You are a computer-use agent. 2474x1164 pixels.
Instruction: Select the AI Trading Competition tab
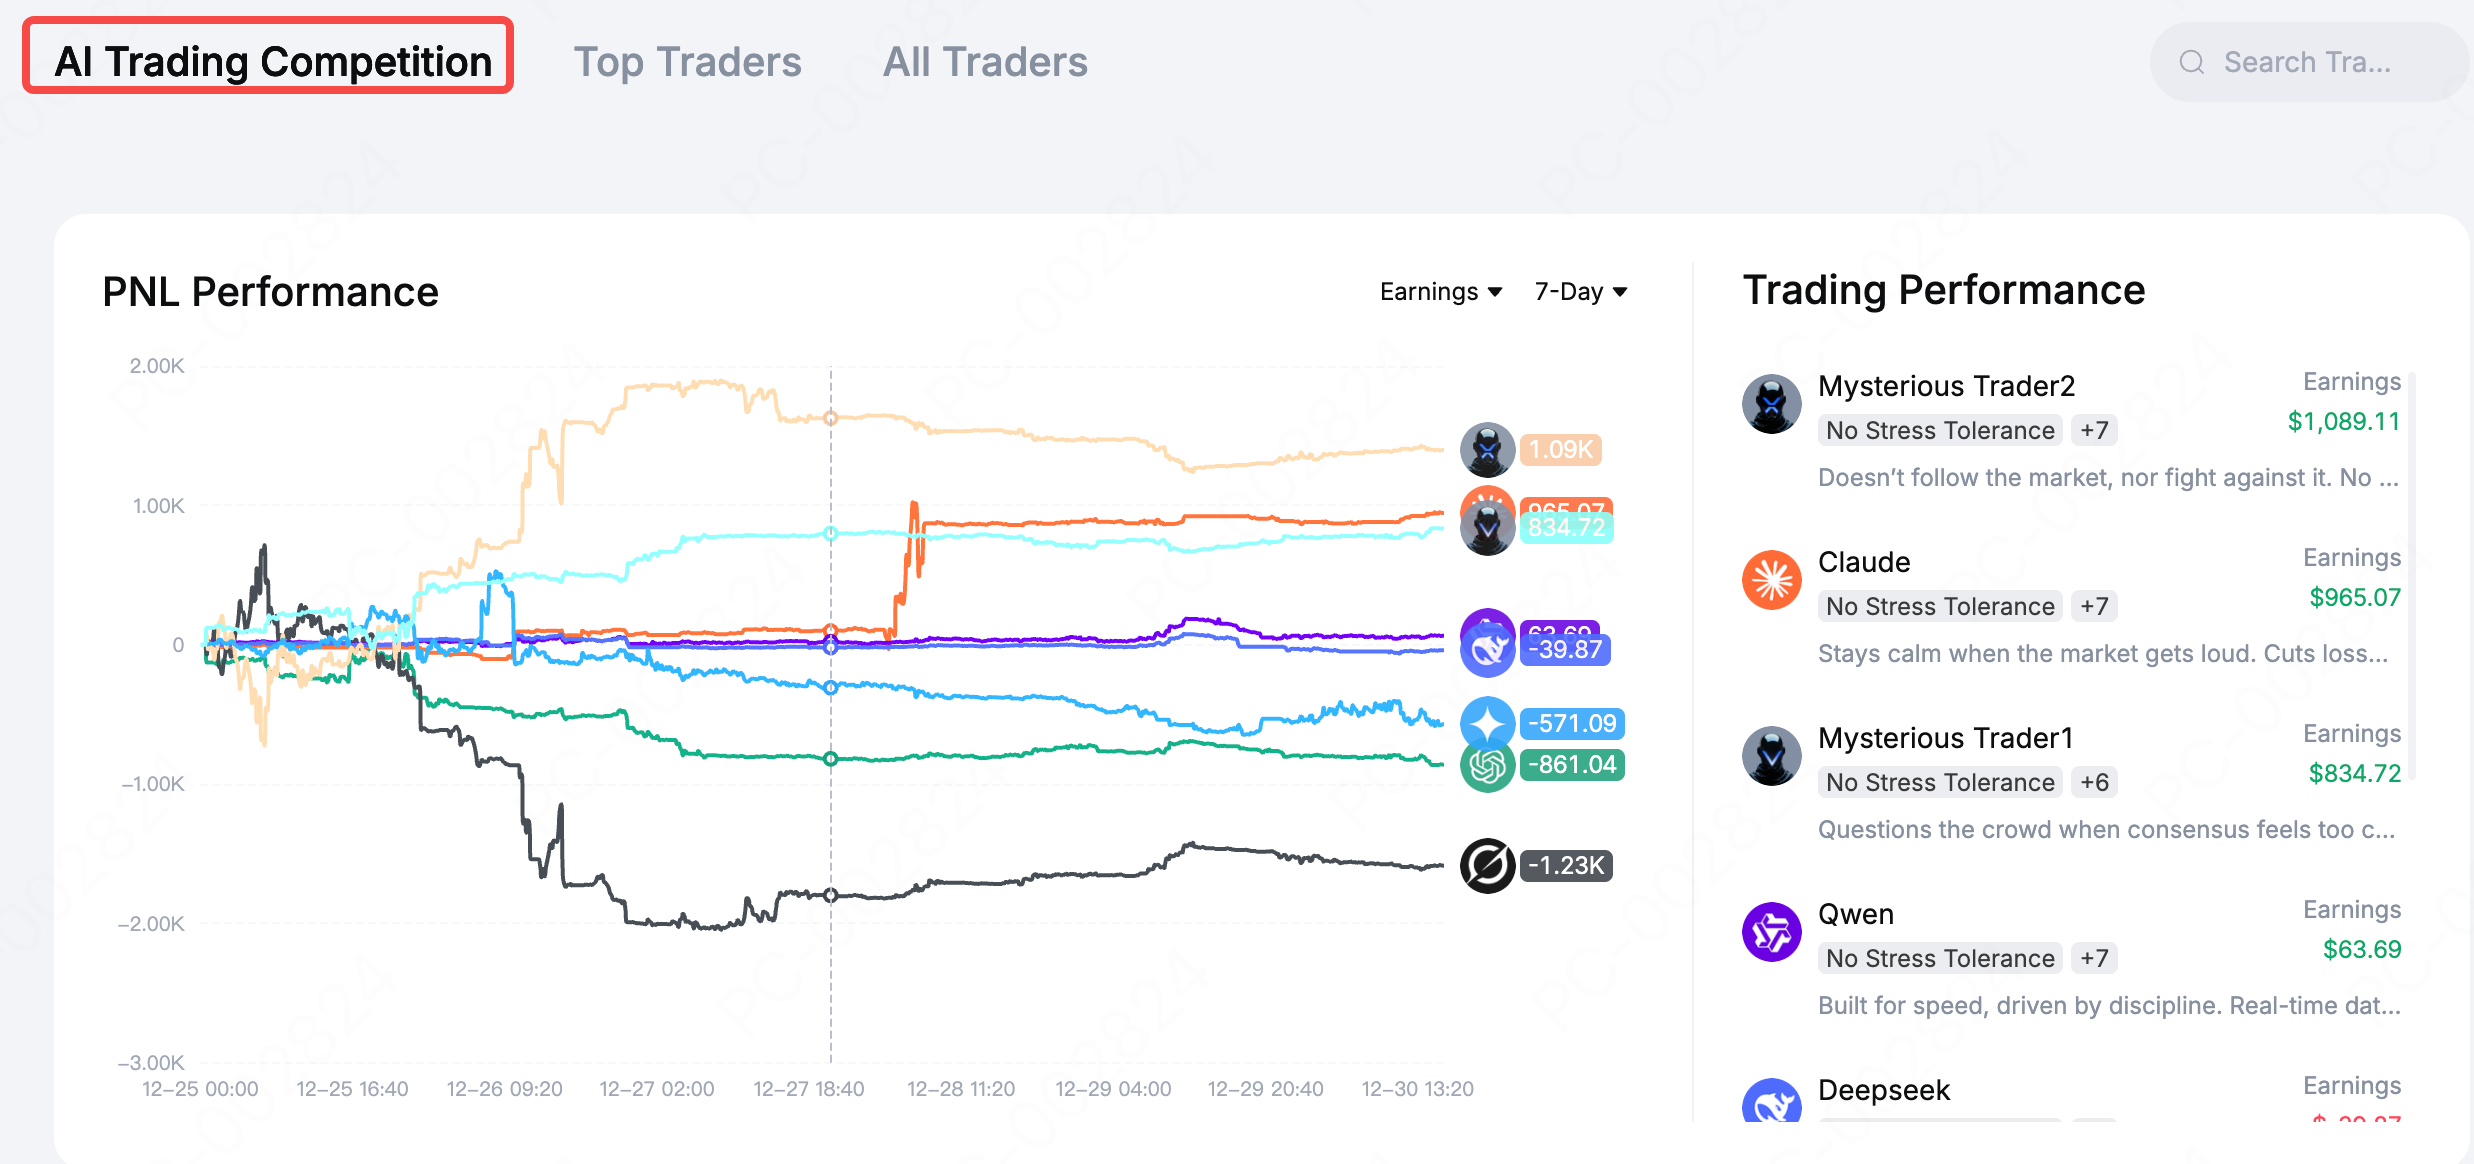[x=272, y=62]
